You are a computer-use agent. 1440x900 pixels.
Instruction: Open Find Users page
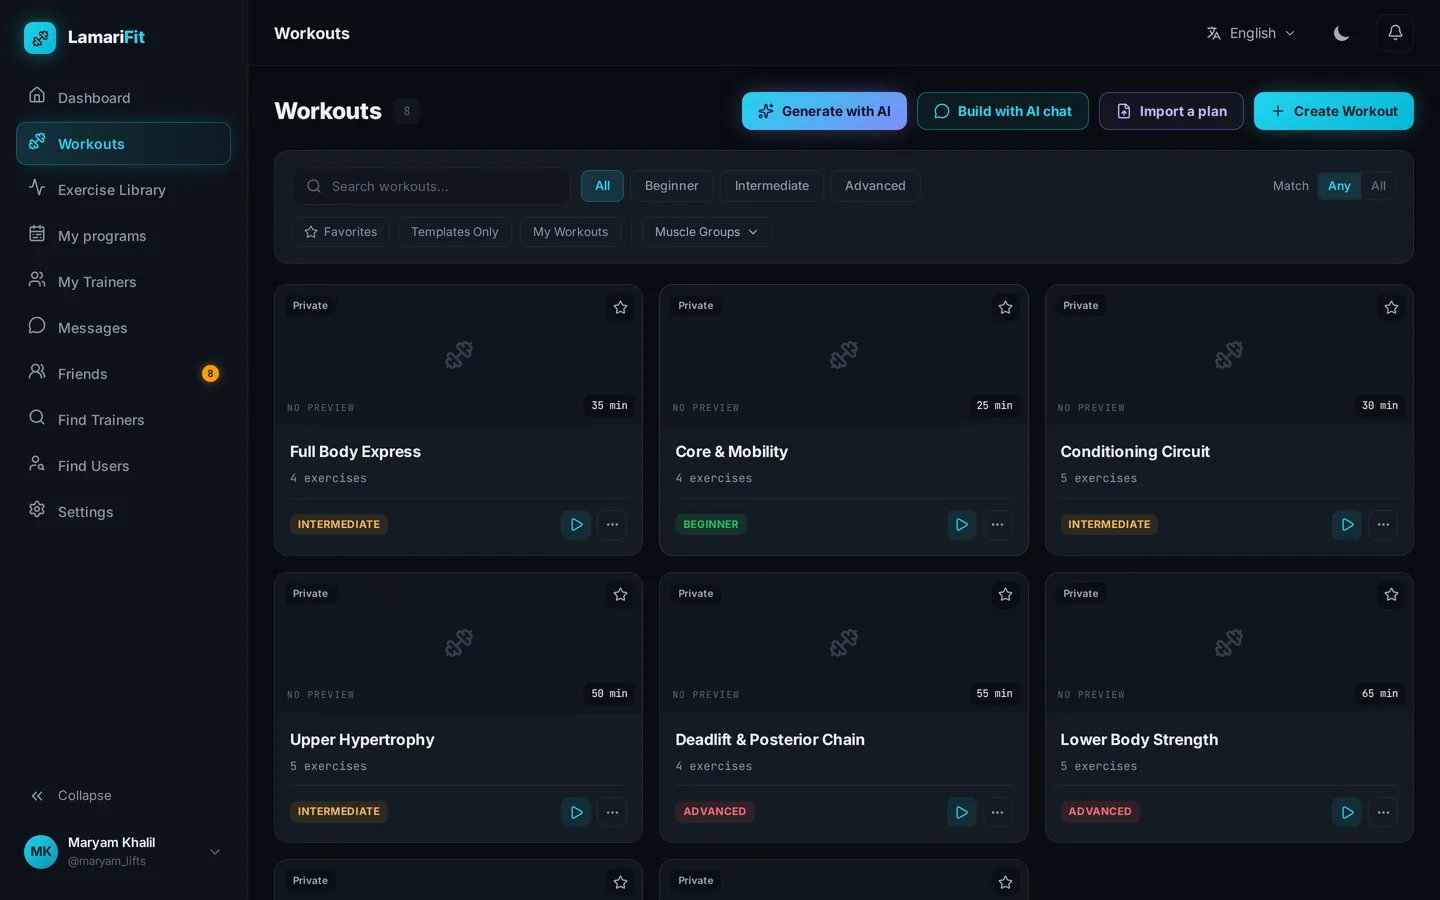coord(124,466)
